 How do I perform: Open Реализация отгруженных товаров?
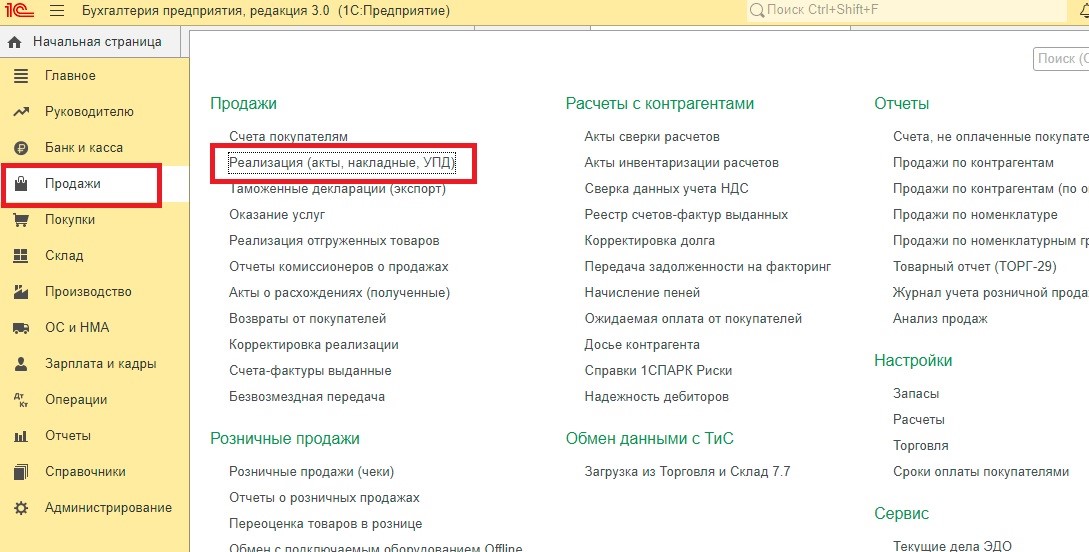pyautogui.click(x=334, y=241)
